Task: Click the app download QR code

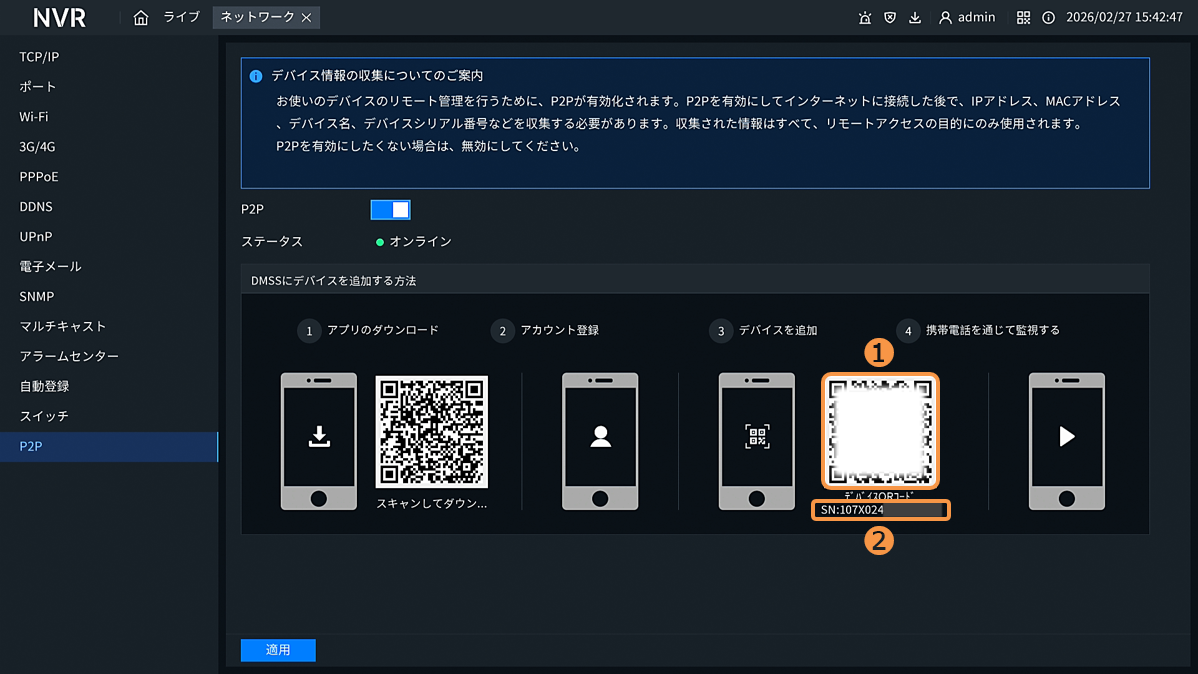Action: (x=431, y=431)
